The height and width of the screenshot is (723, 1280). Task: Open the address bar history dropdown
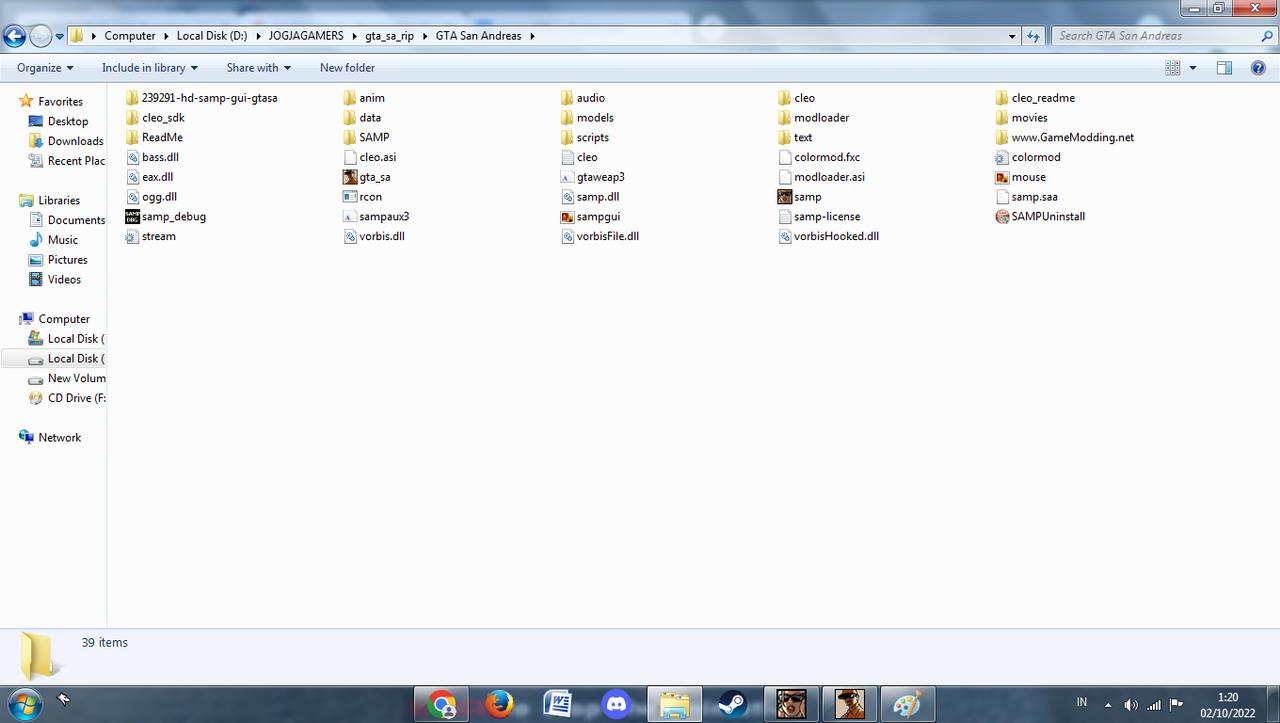1013,36
